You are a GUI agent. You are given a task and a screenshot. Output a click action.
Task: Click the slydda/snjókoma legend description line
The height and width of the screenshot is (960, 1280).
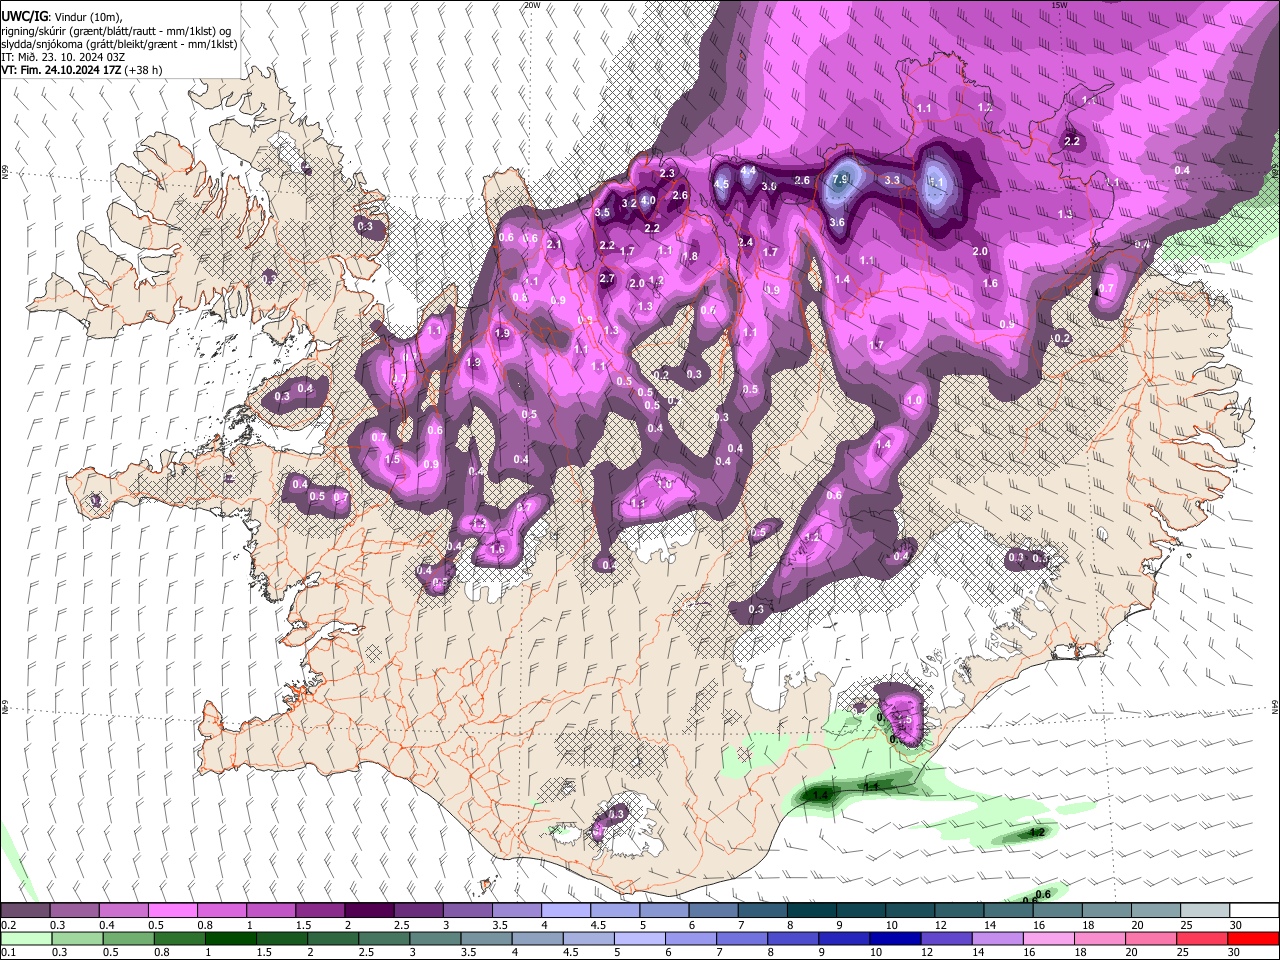tap(119, 44)
